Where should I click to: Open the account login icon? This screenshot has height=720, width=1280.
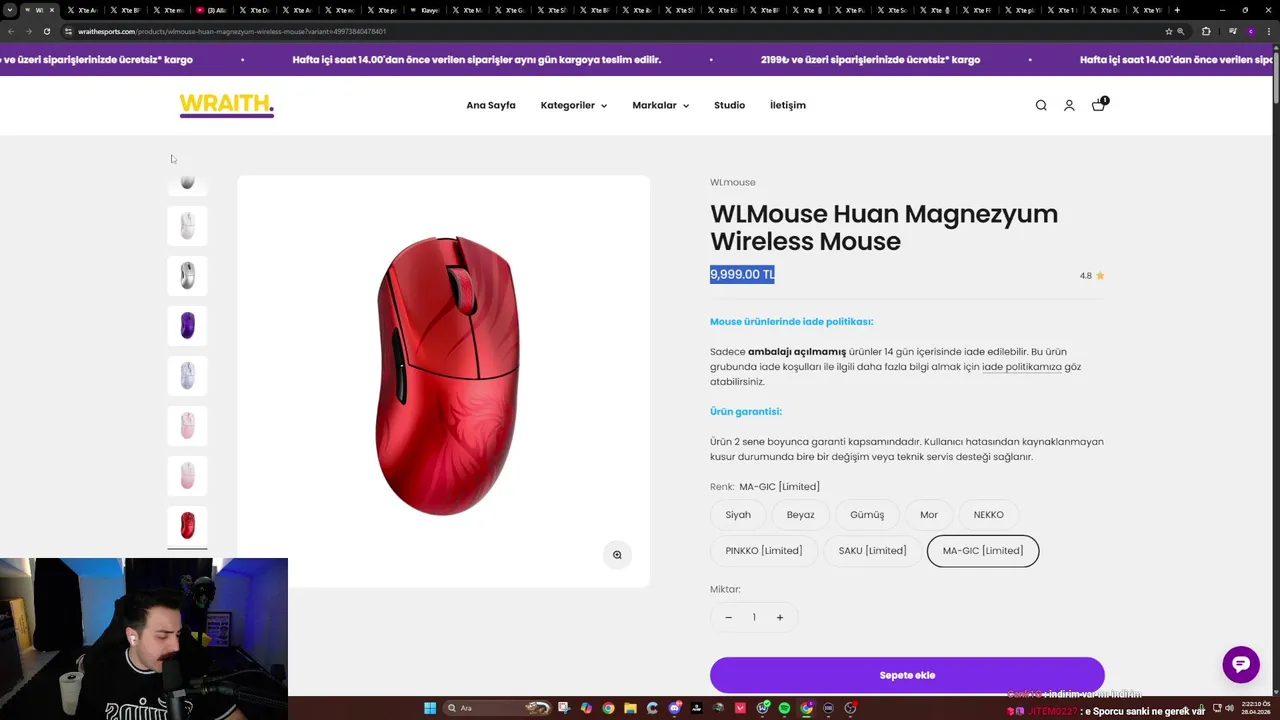tap(1069, 105)
